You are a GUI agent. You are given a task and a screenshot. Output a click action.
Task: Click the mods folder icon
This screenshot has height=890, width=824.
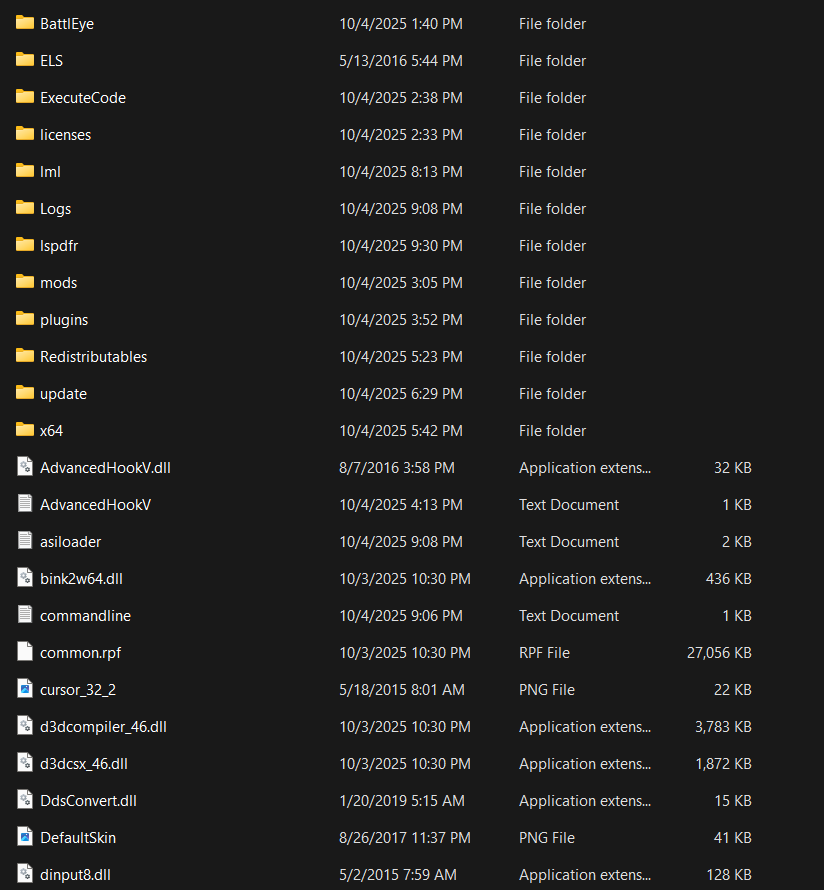click(x=24, y=282)
